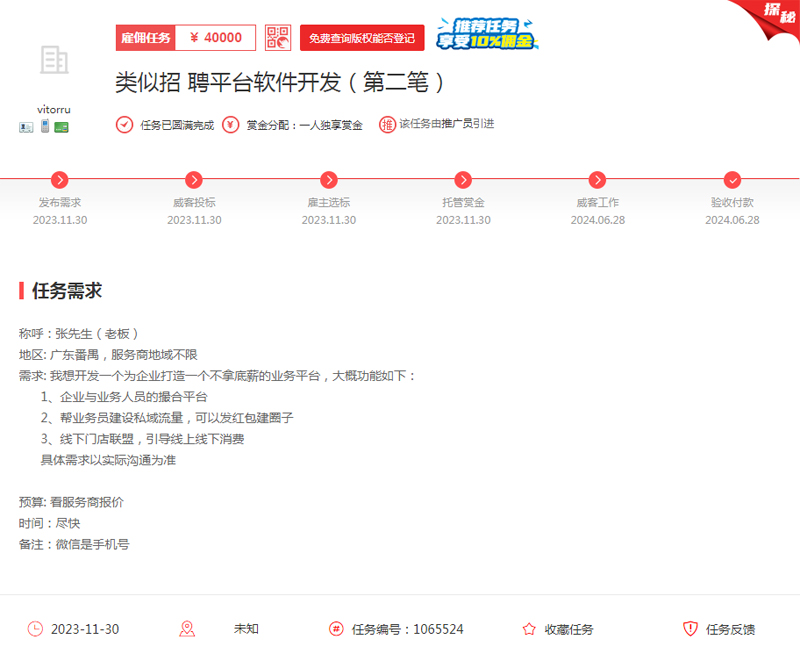Click the 验收付款 step marker
The height and width of the screenshot is (661, 800).
coord(732,181)
